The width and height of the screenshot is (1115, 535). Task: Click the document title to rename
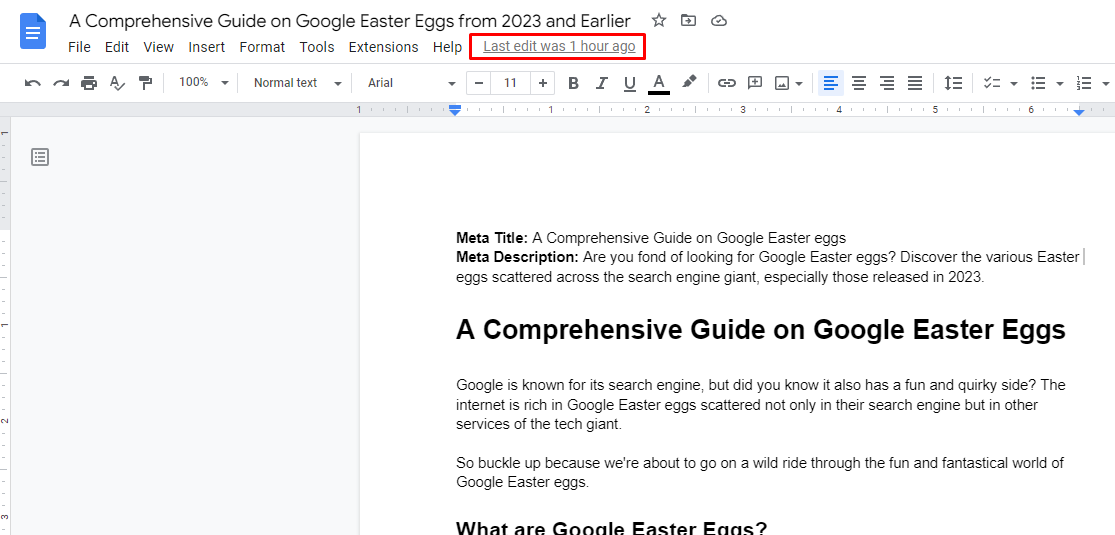[x=349, y=21]
